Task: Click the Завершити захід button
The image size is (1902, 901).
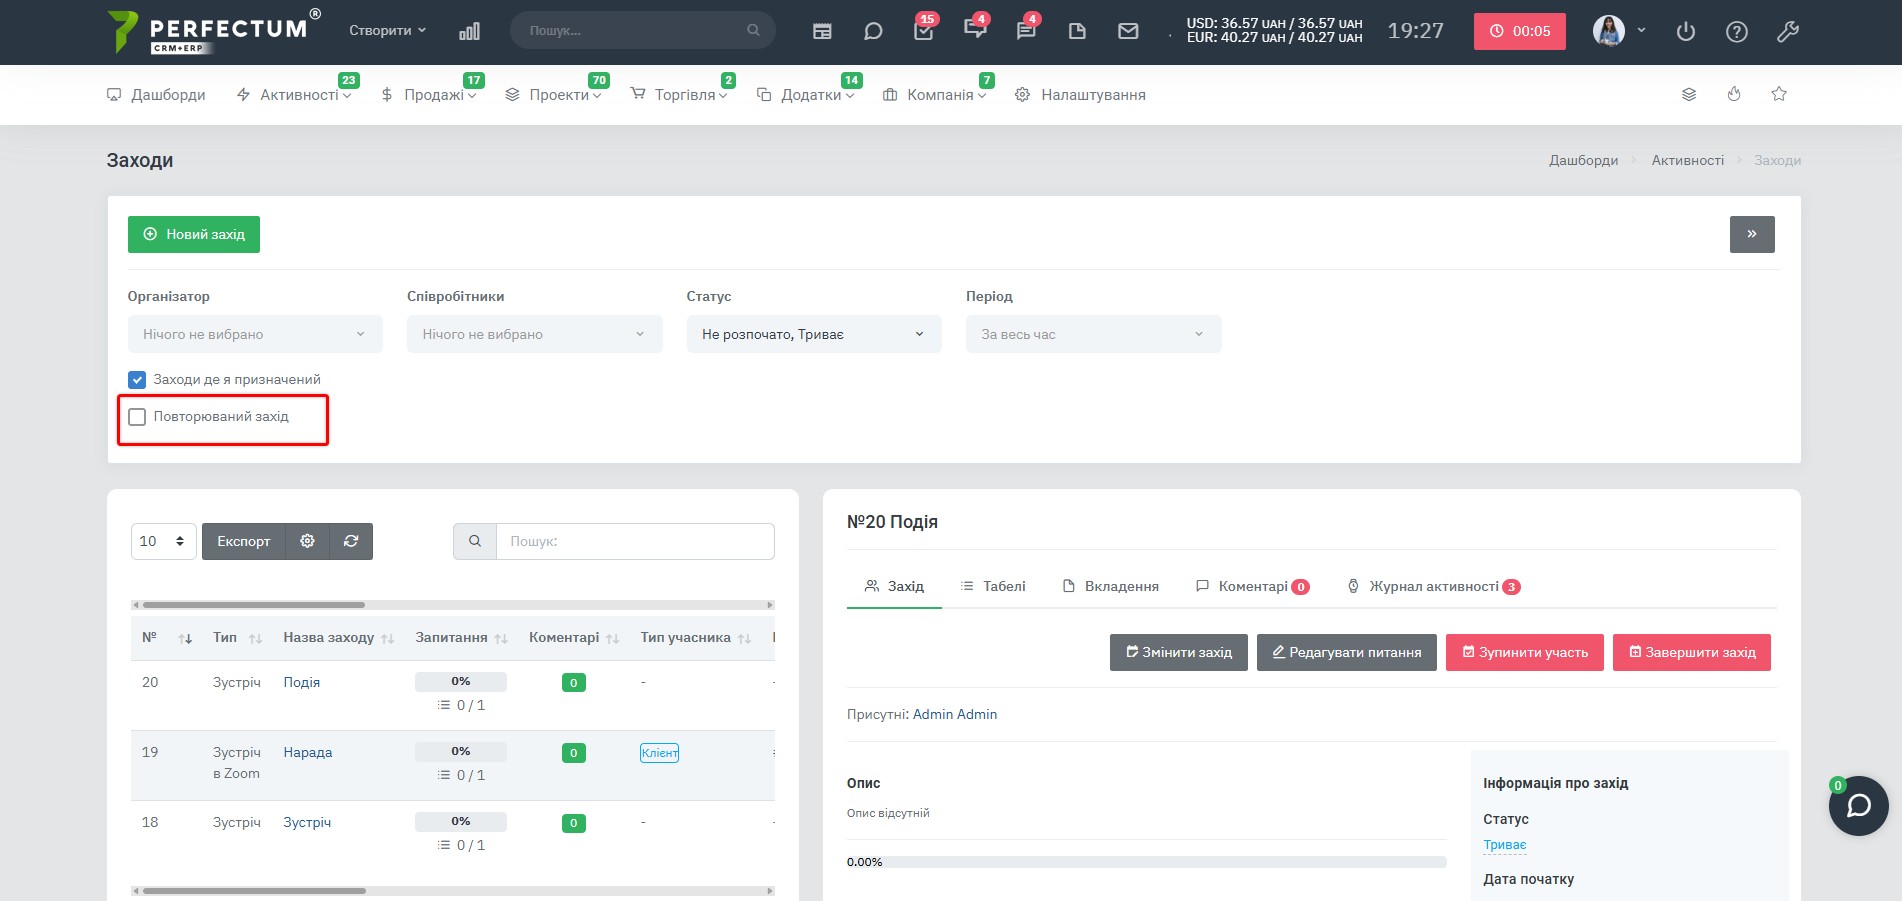Action: click(x=1692, y=652)
